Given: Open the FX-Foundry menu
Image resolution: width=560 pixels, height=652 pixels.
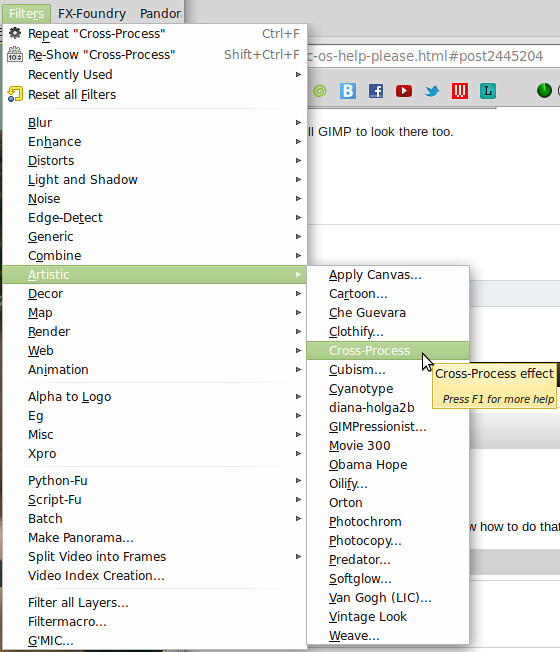Looking at the screenshot, I should click(92, 14).
